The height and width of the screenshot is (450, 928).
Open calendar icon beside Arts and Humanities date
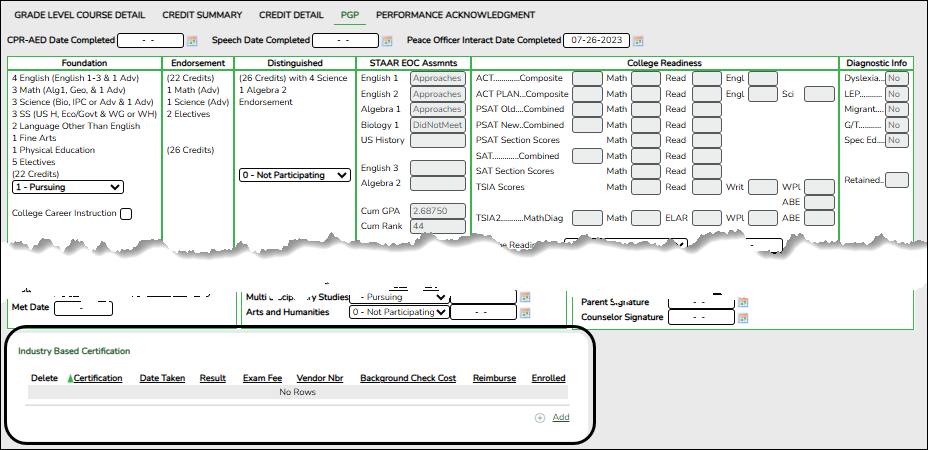524,313
